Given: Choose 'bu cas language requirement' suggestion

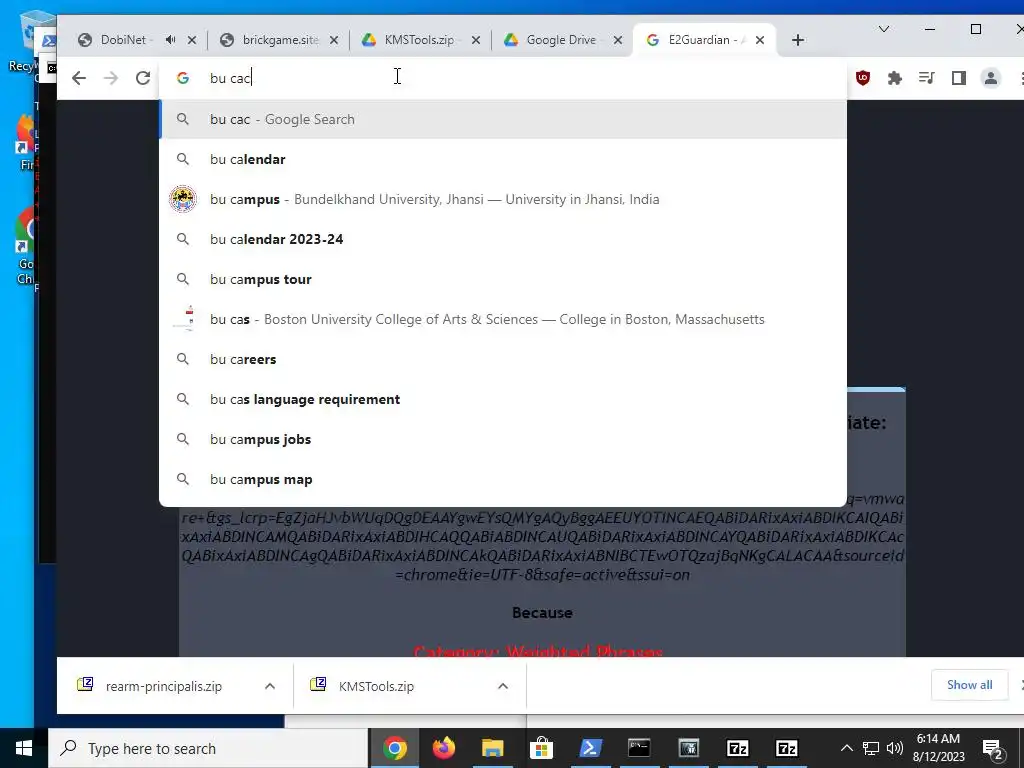Looking at the screenshot, I should coord(503,399).
